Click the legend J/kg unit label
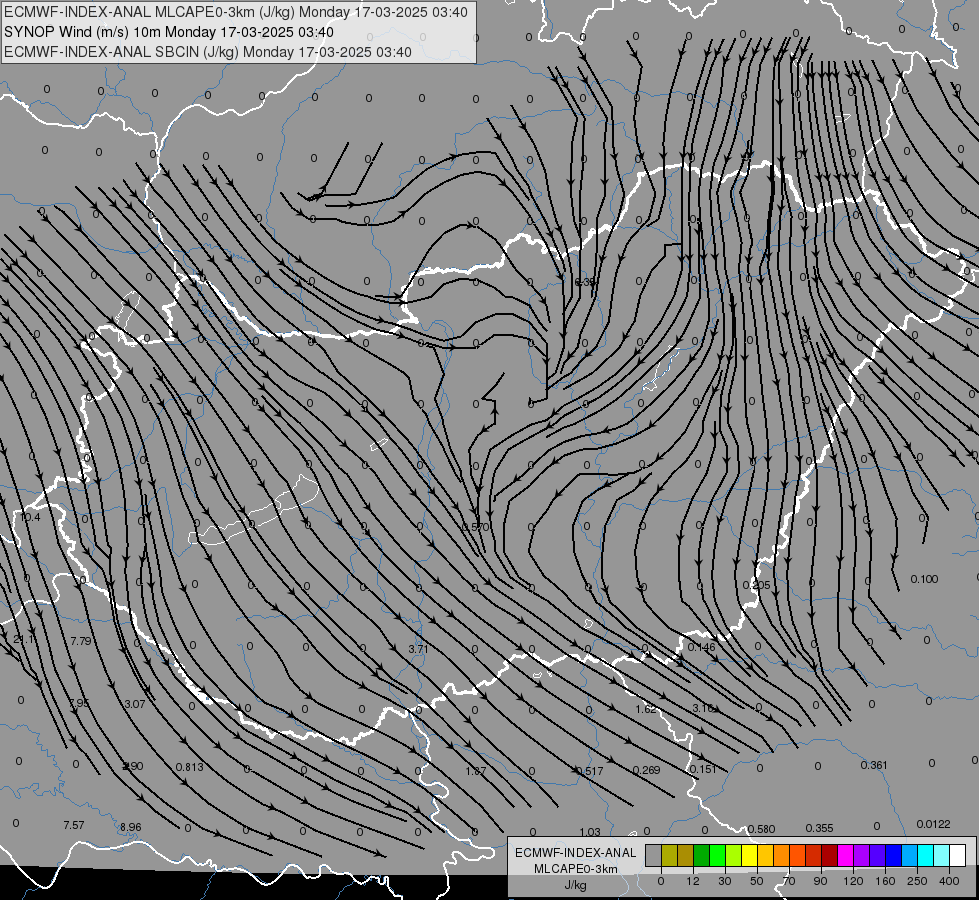979x900 pixels. click(x=575, y=885)
